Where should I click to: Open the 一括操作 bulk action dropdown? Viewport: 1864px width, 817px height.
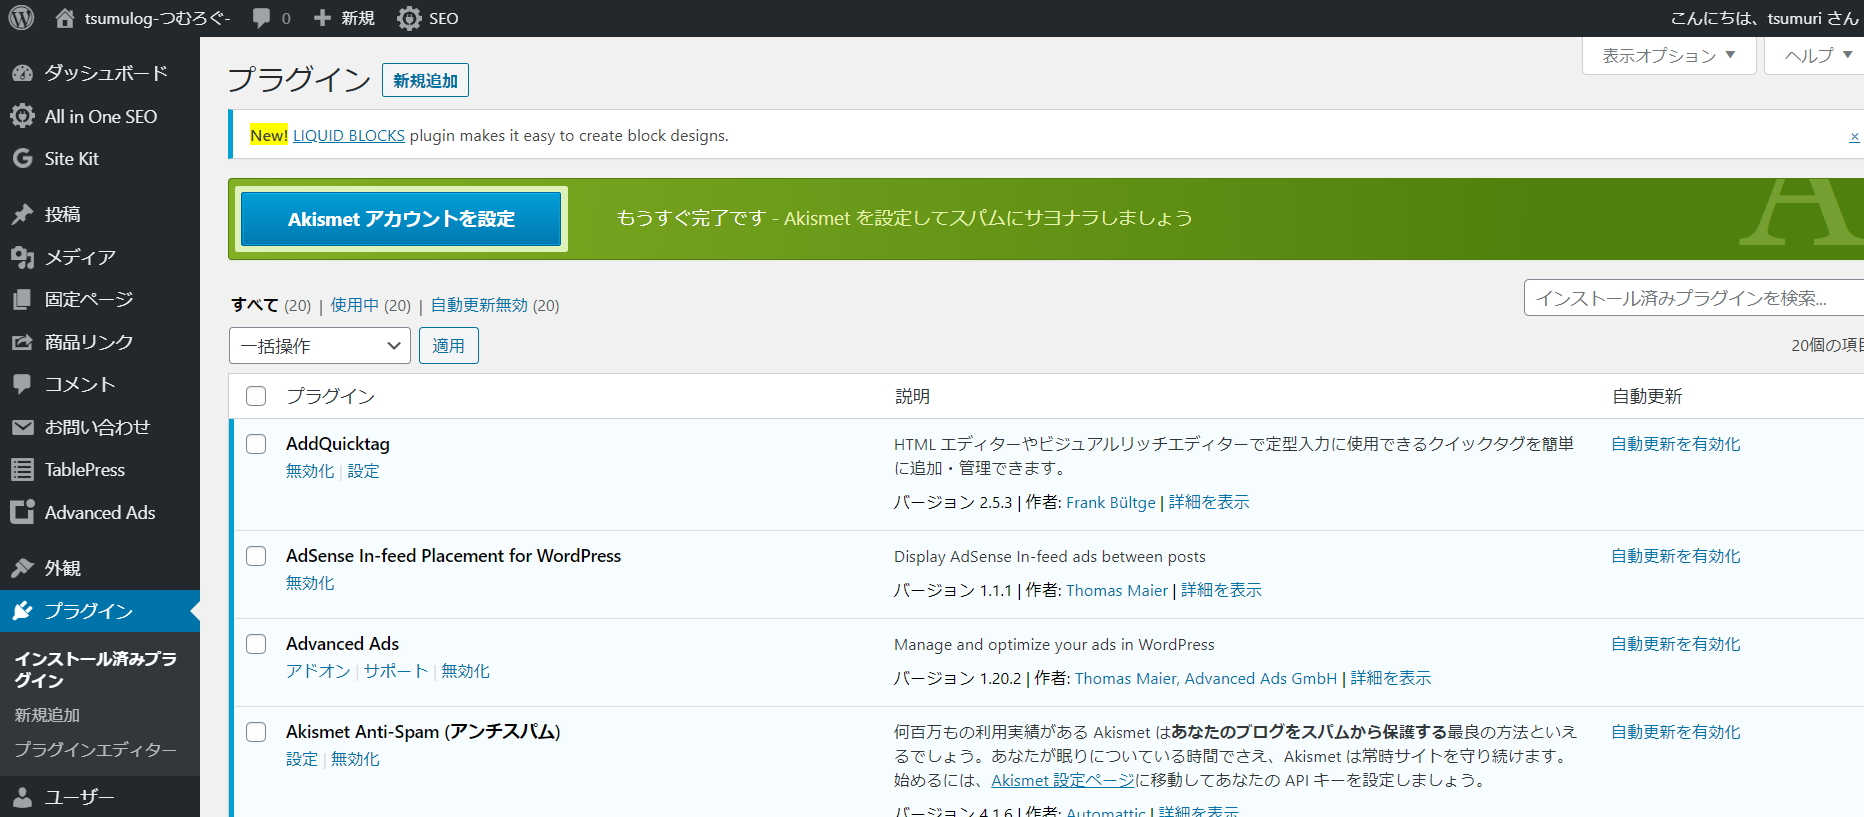click(x=320, y=346)
